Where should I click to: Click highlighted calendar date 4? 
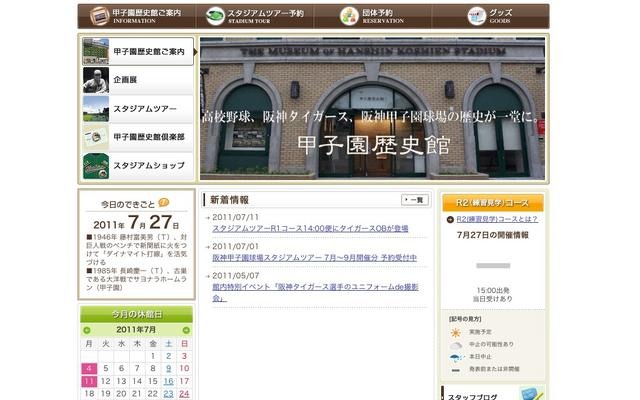click(x=89, y=369)
